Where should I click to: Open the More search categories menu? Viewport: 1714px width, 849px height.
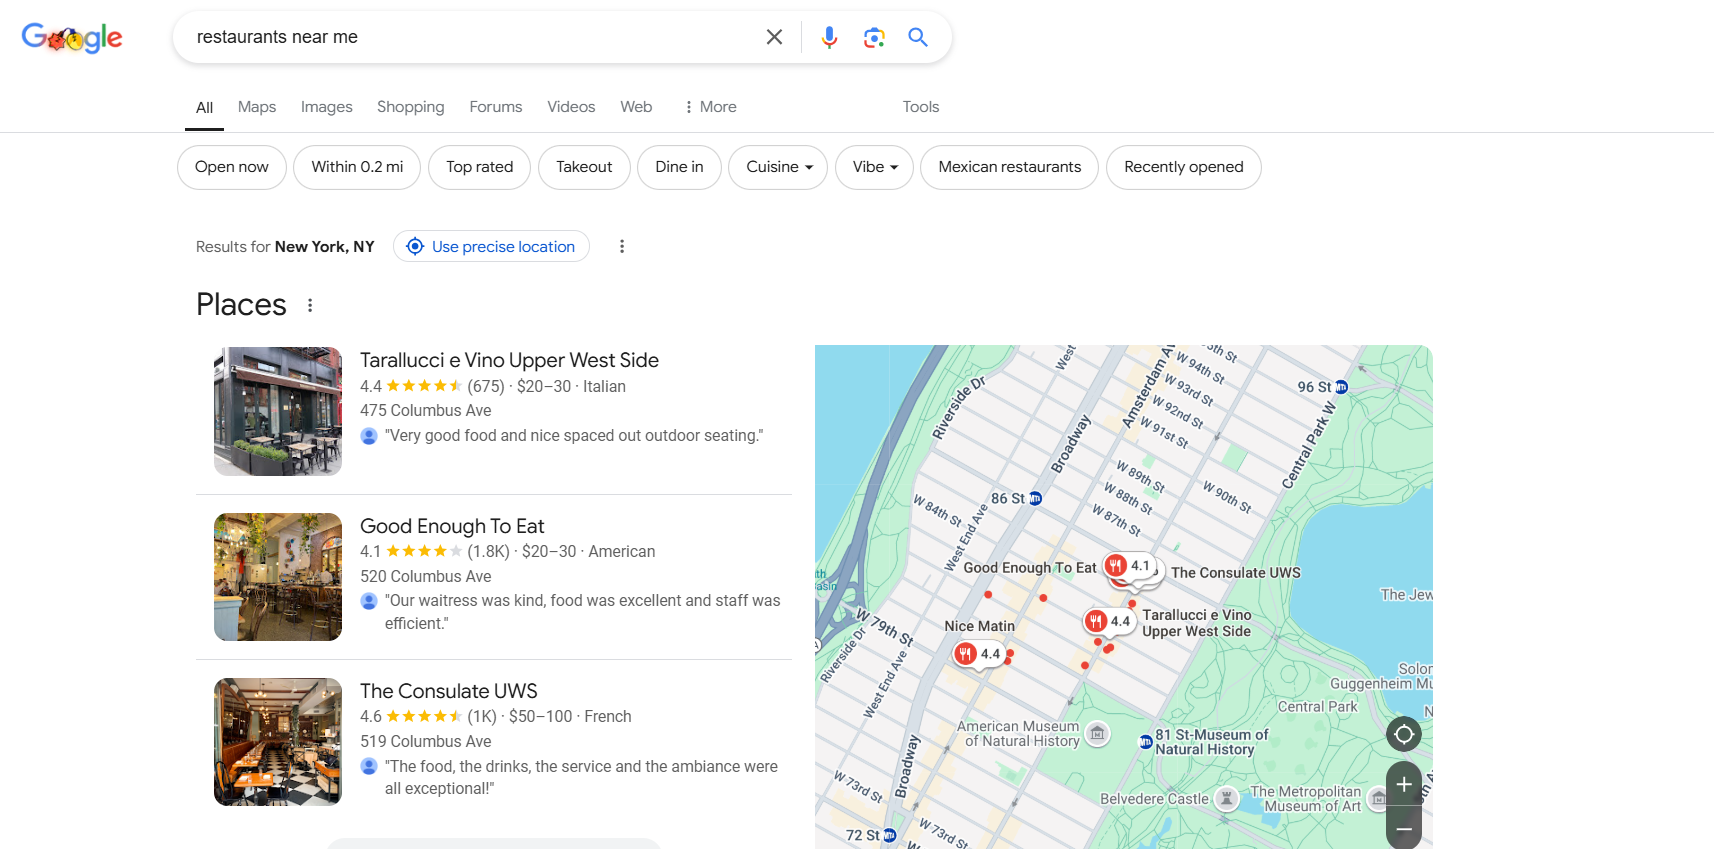point(710,107)
